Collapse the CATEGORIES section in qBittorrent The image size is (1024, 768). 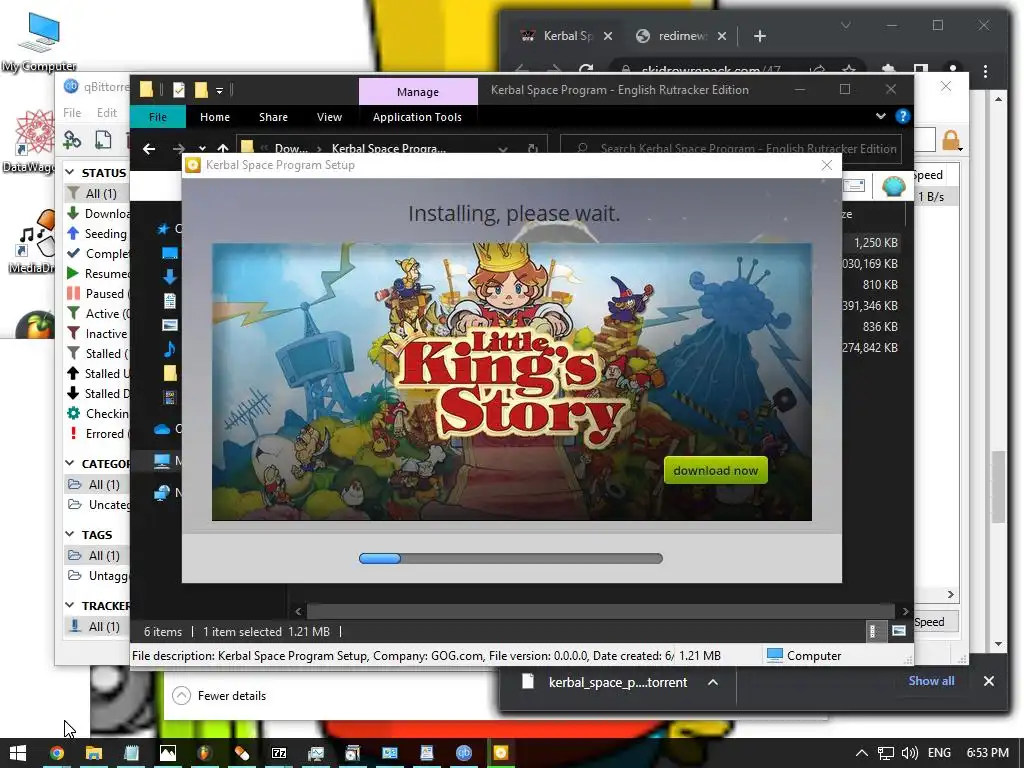tap(70, 463)
